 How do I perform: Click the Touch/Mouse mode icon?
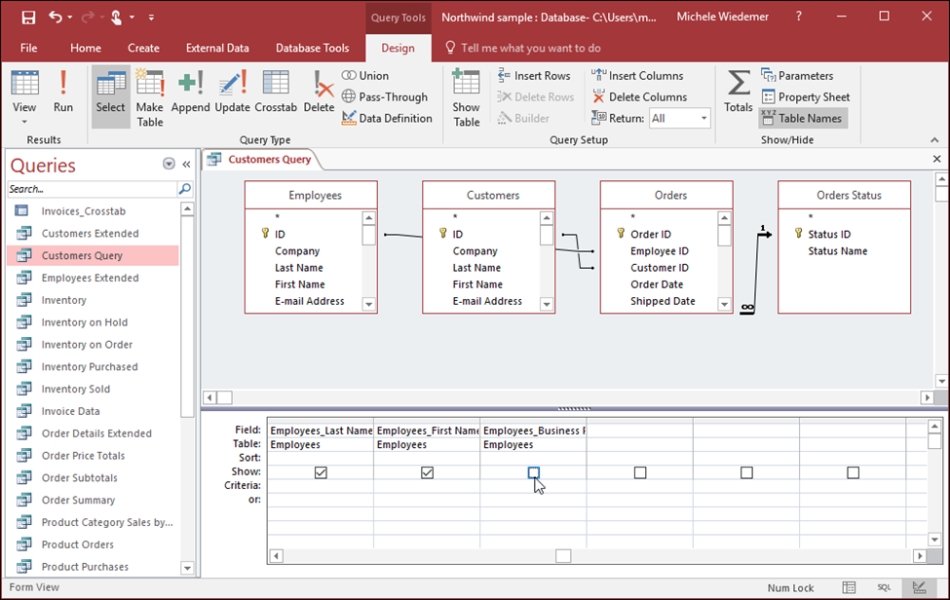coord(116,17)
